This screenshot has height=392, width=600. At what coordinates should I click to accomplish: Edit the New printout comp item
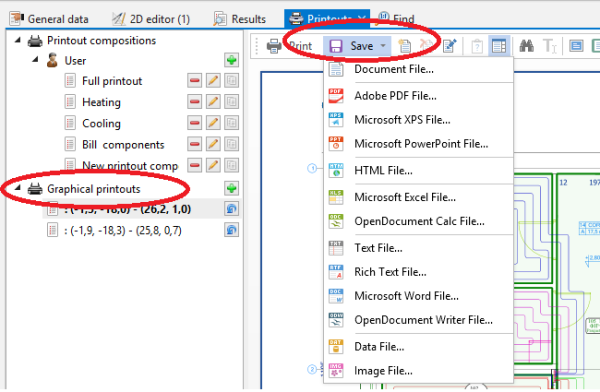click(213, 165)
